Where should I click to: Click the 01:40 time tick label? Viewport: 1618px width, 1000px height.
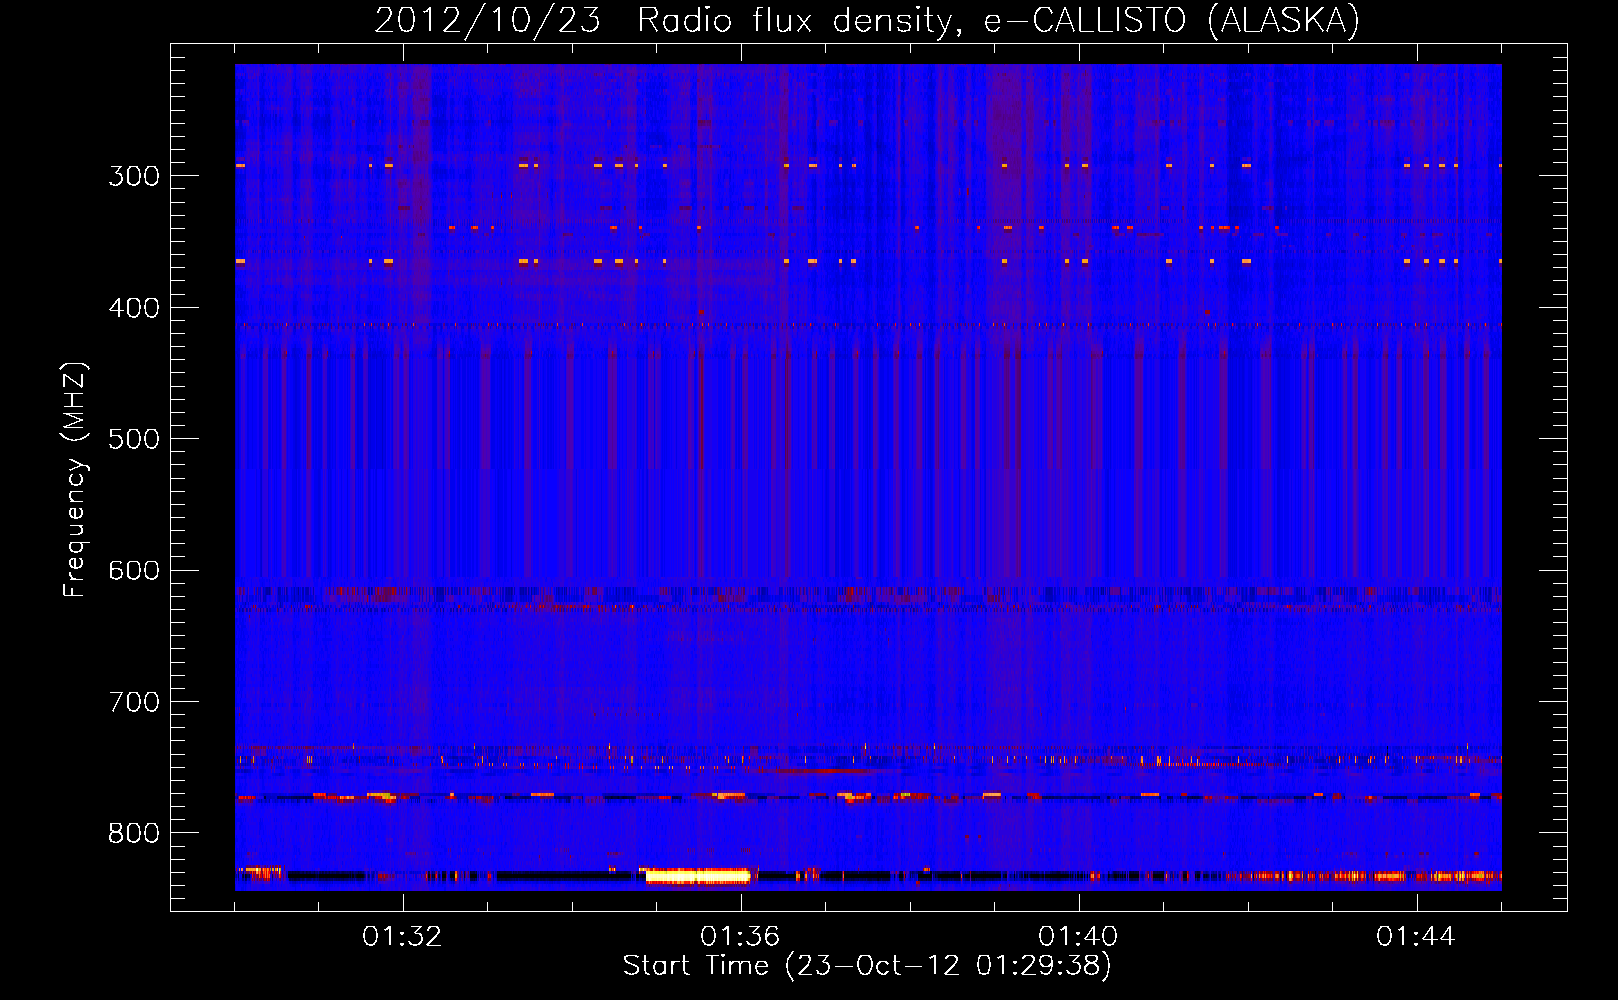[x=1078, y=937]
